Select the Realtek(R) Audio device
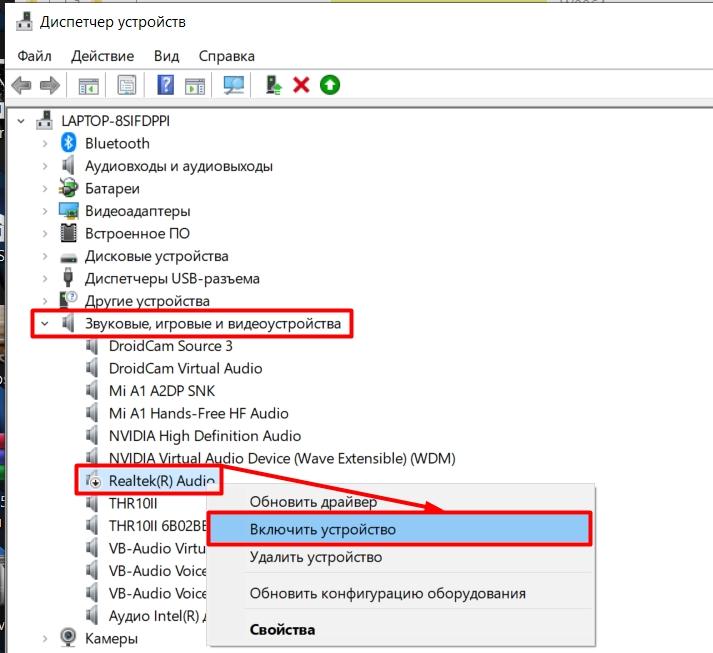713x653 pixels. 161,481
